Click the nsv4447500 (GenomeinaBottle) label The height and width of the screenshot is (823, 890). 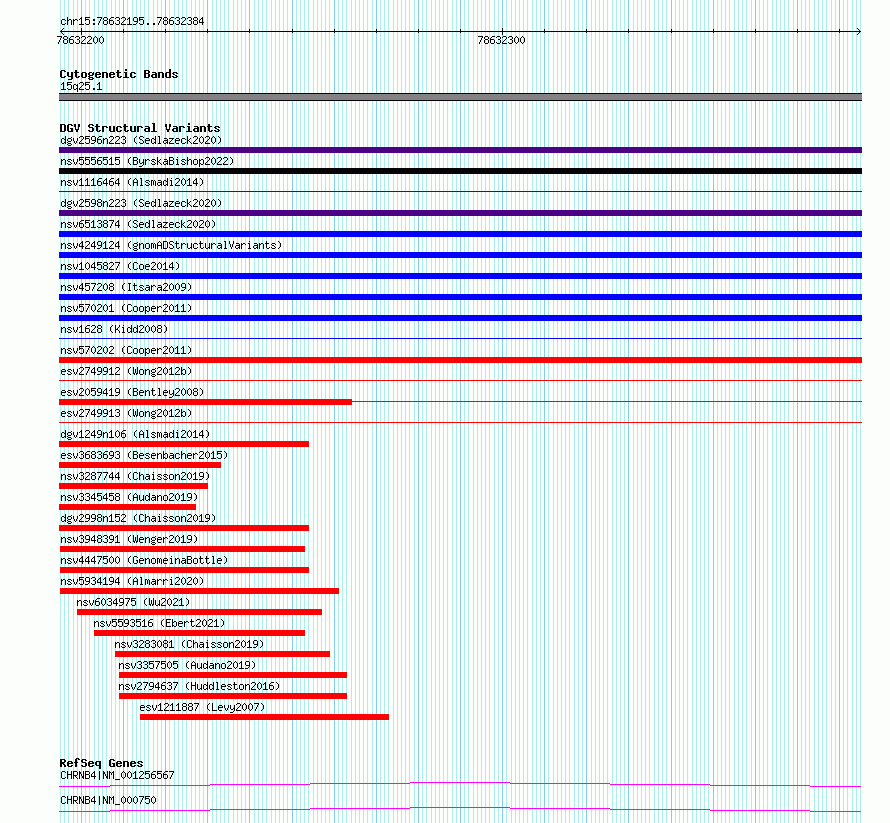click(144, 560)
